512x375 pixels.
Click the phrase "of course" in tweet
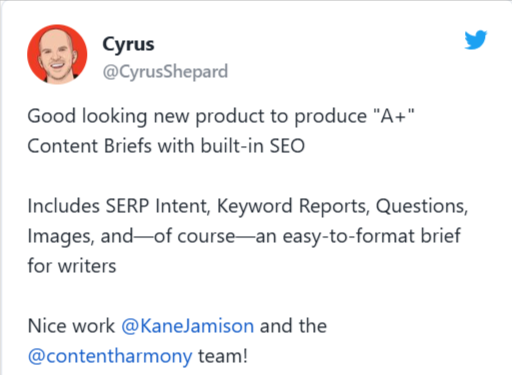click(x=194, y=236)
